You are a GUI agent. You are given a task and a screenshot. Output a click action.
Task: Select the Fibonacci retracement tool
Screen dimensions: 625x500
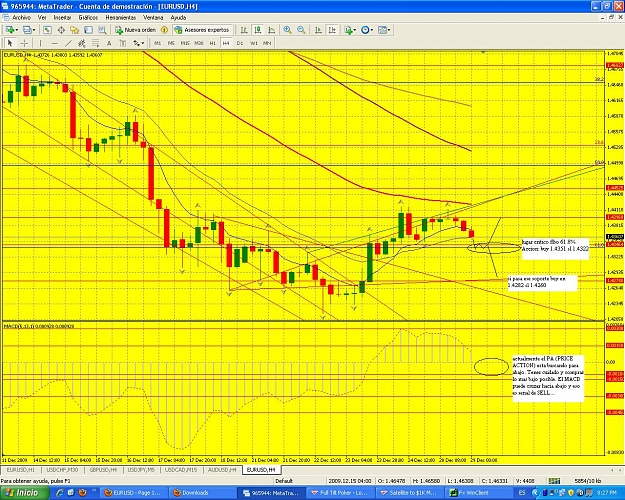click(x=95, y=43)
